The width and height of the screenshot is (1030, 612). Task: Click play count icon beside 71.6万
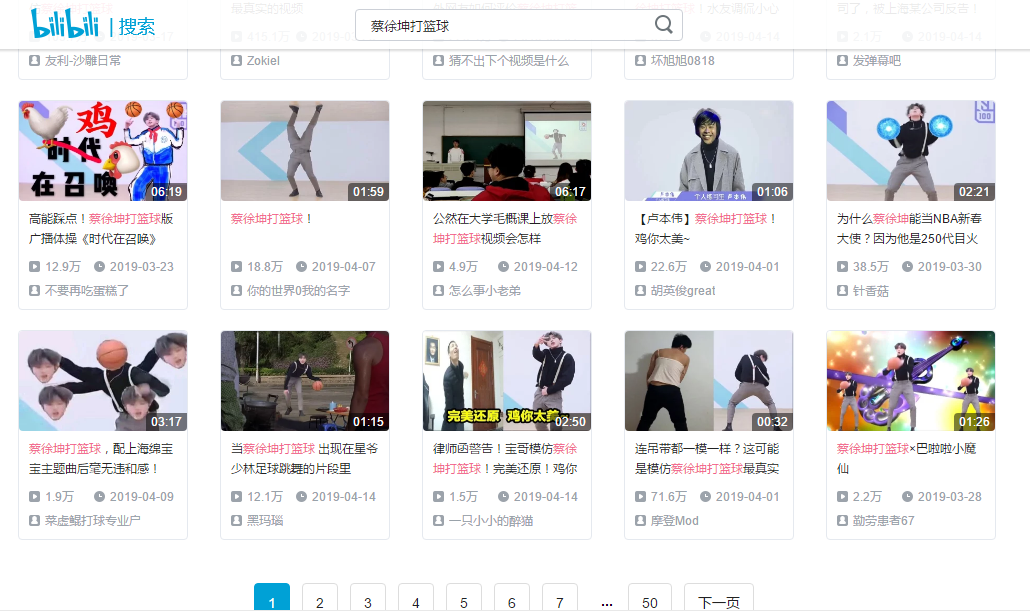click(x=640, y=496)
